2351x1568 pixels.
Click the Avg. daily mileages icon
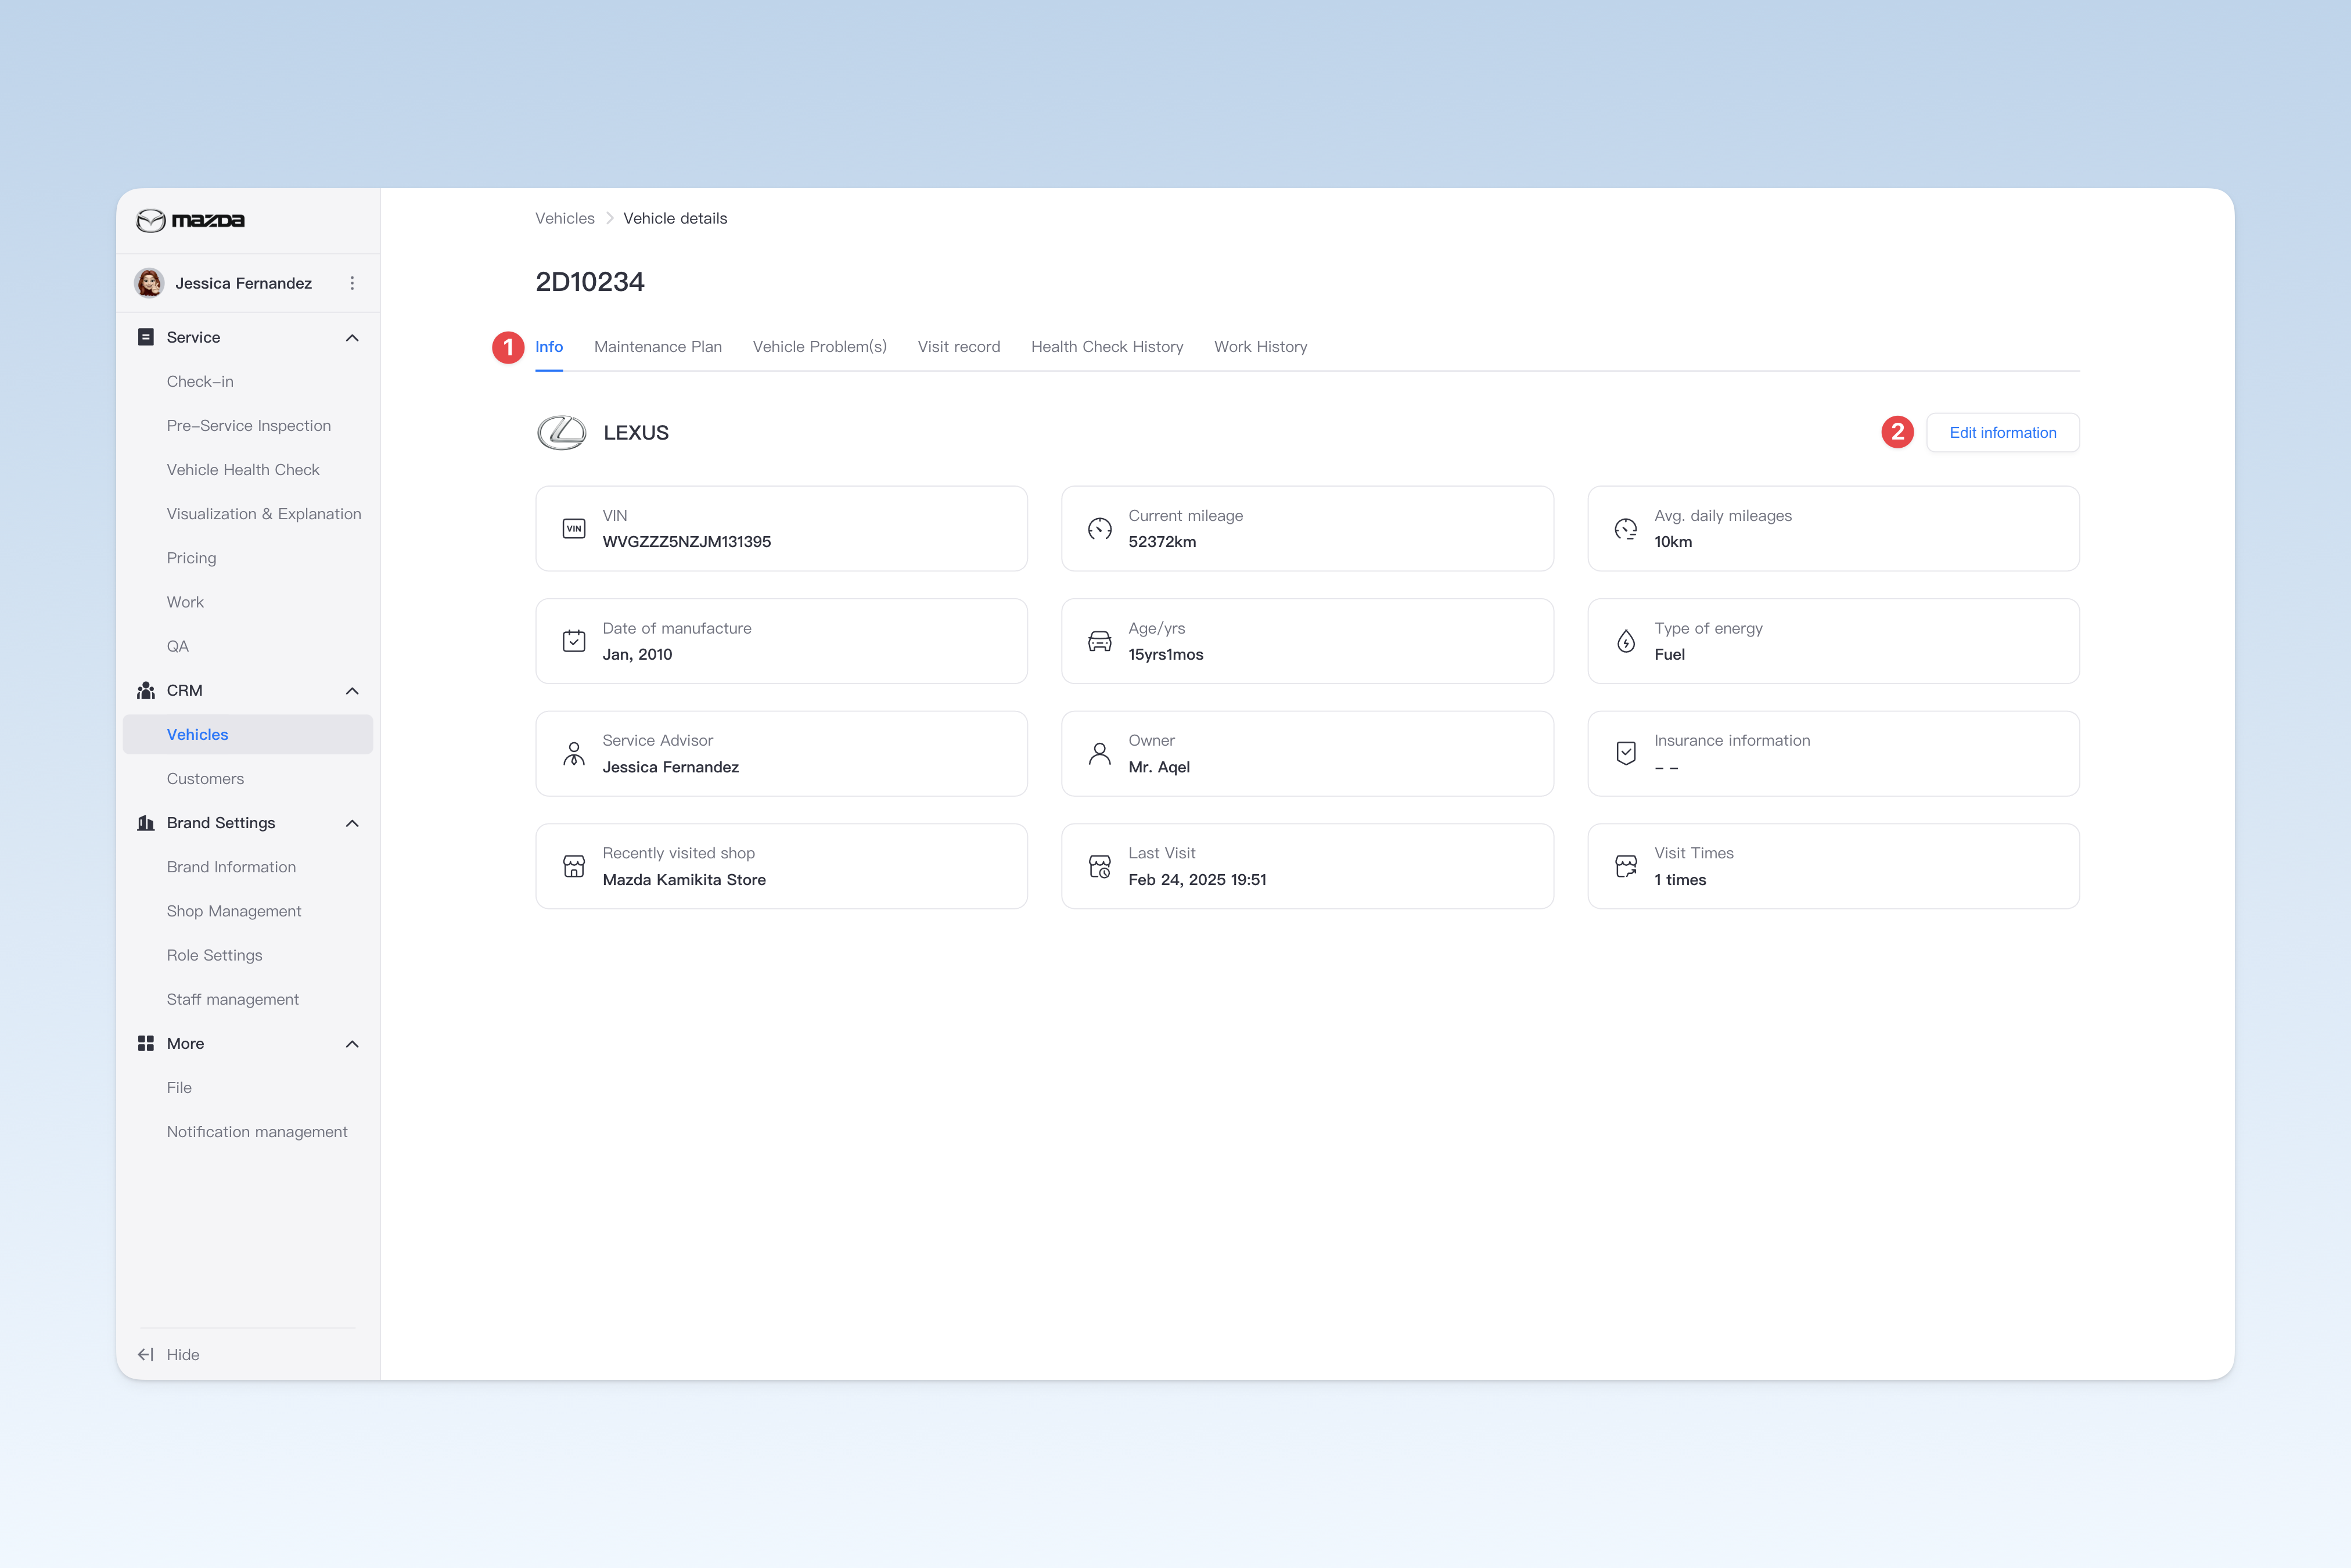pyautogui.click(x=1626, y=529)
